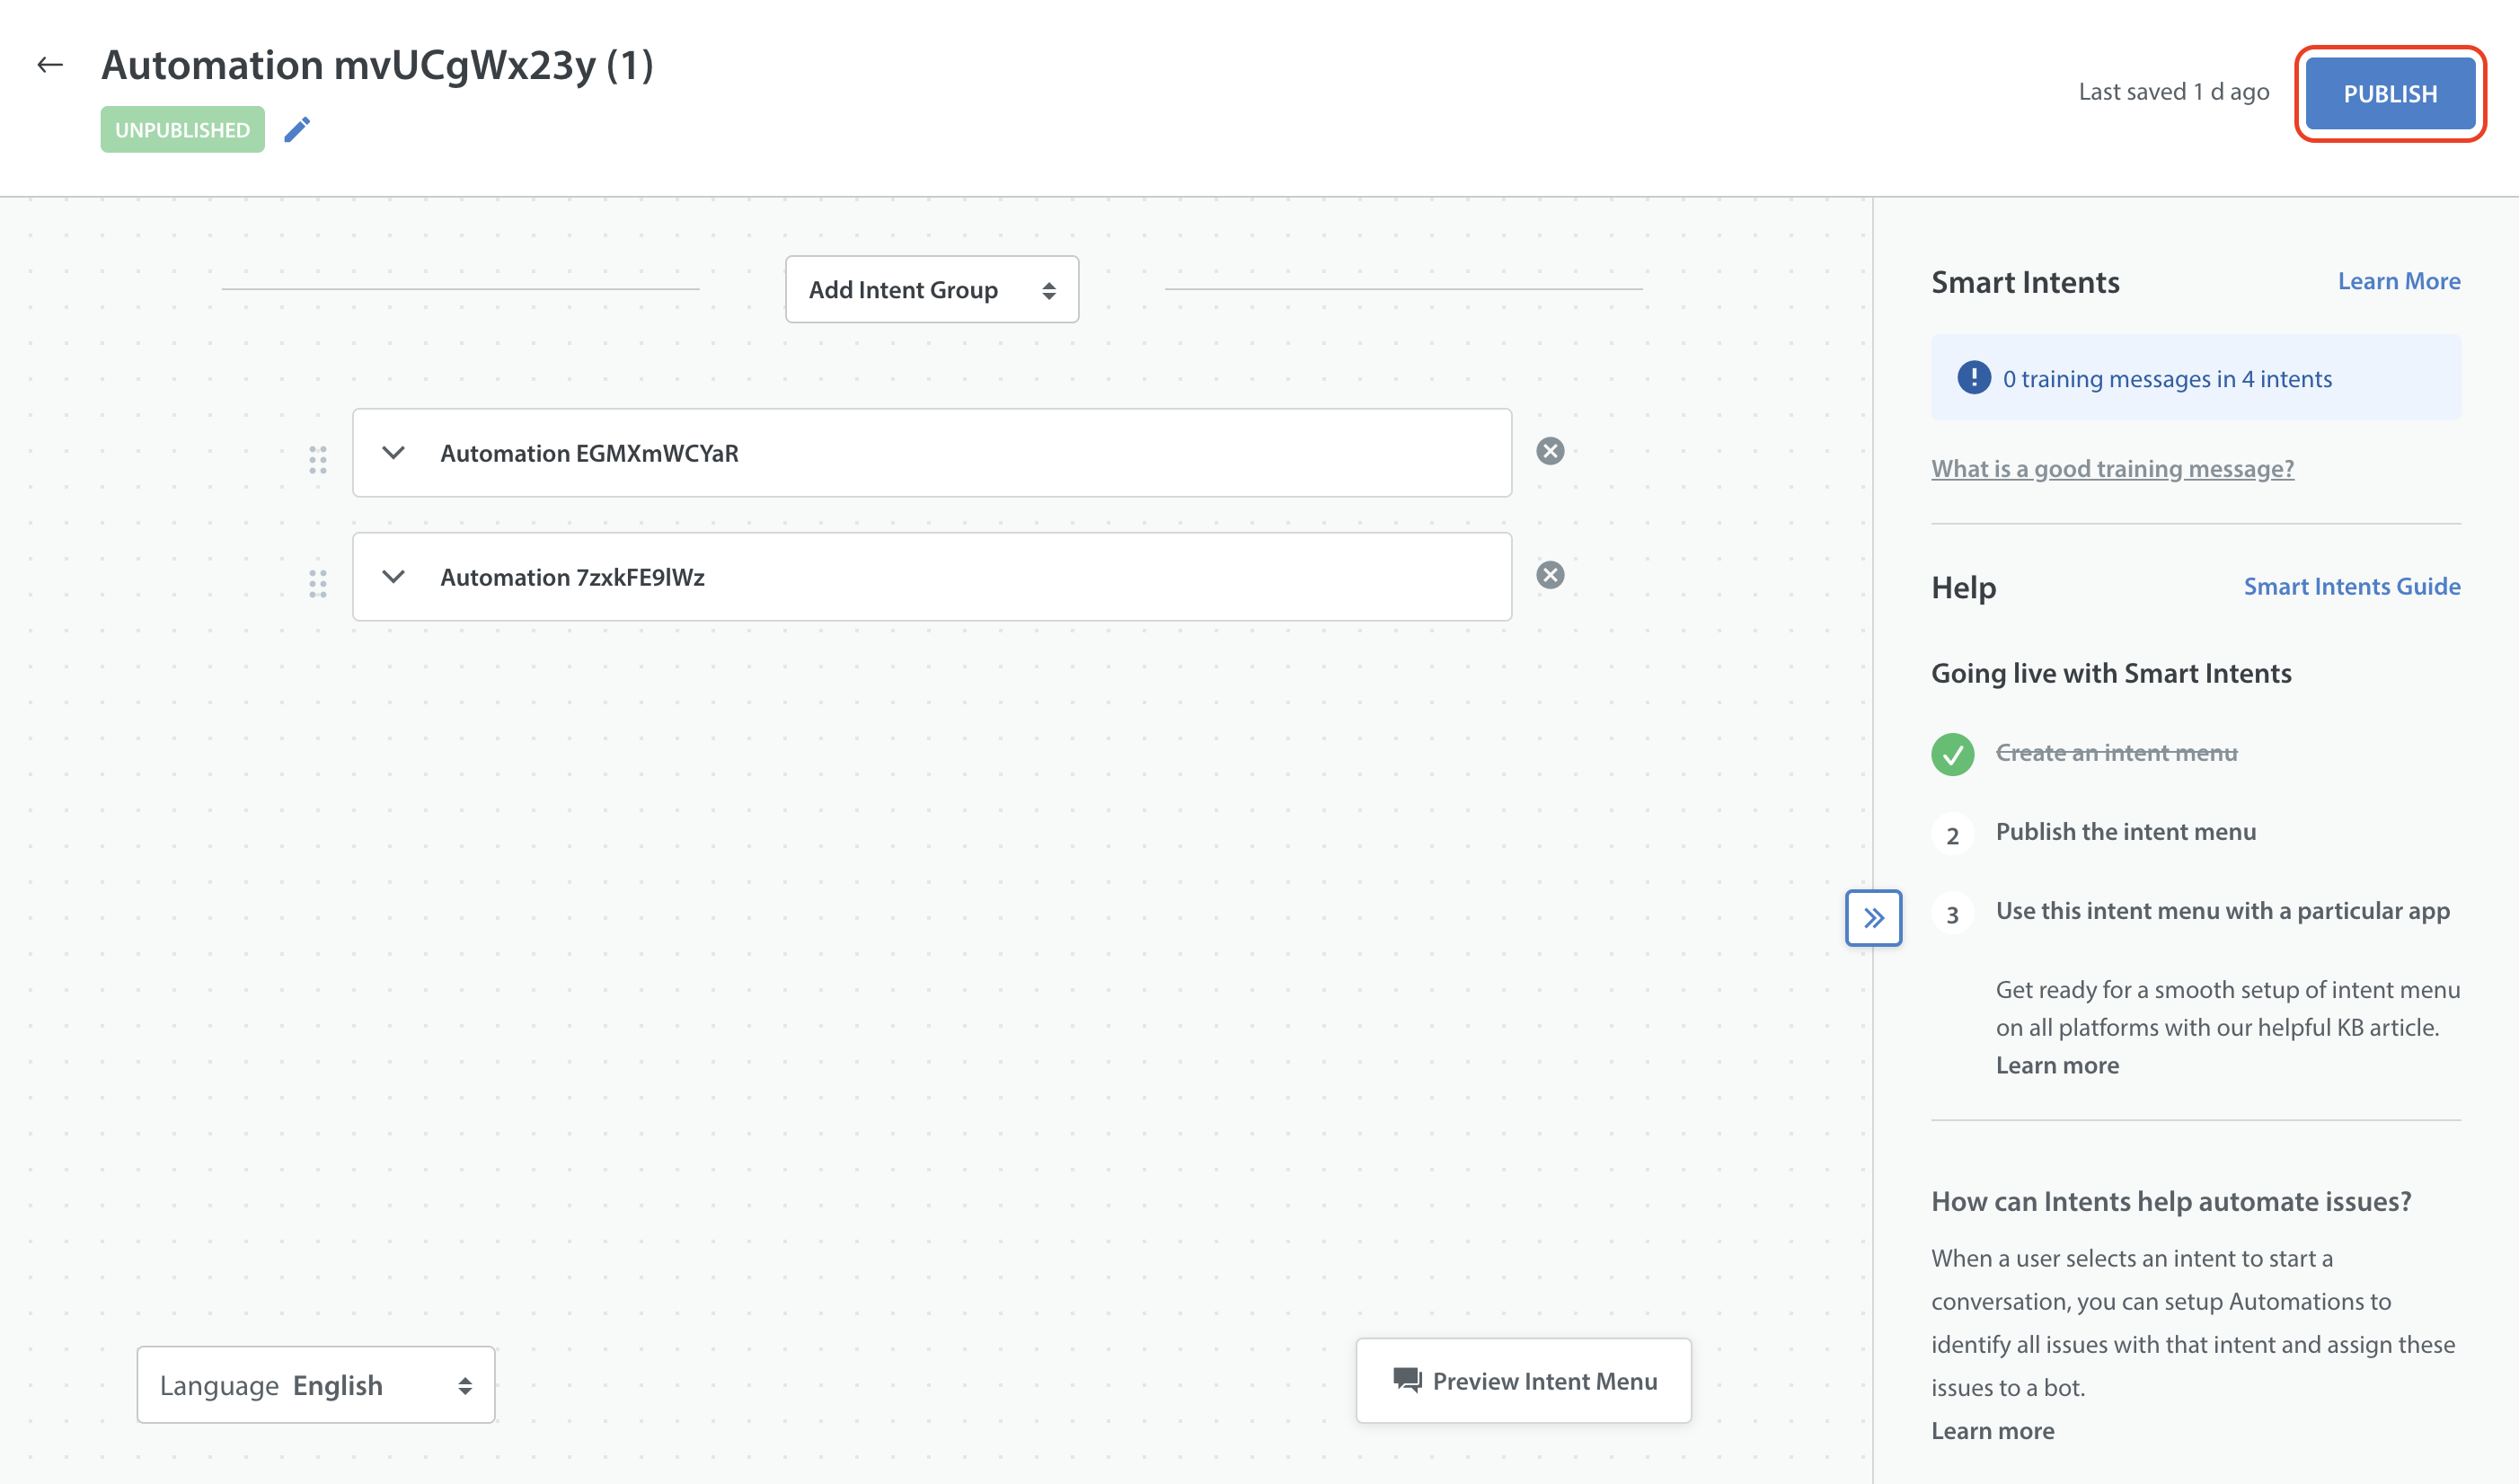
Task: Click the pencil edit name icon
Action: coord(297,130)
